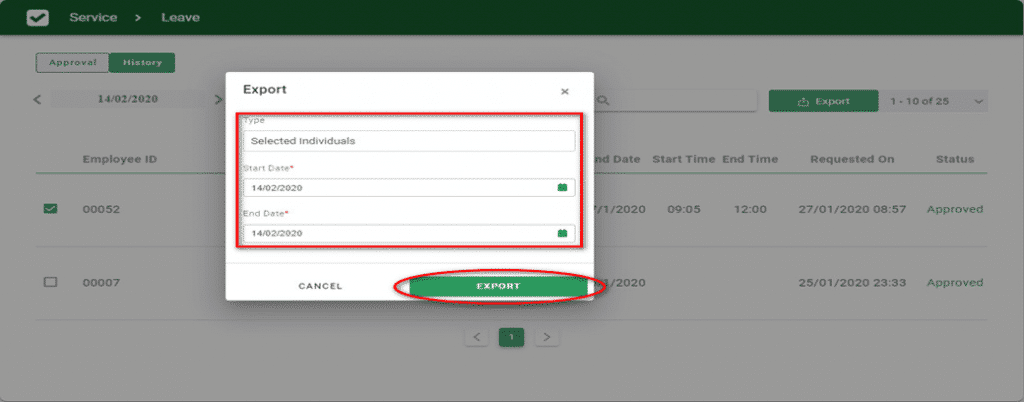Click the checkmark app logo icon
The image size is (1024, 402).
(37, 18)
